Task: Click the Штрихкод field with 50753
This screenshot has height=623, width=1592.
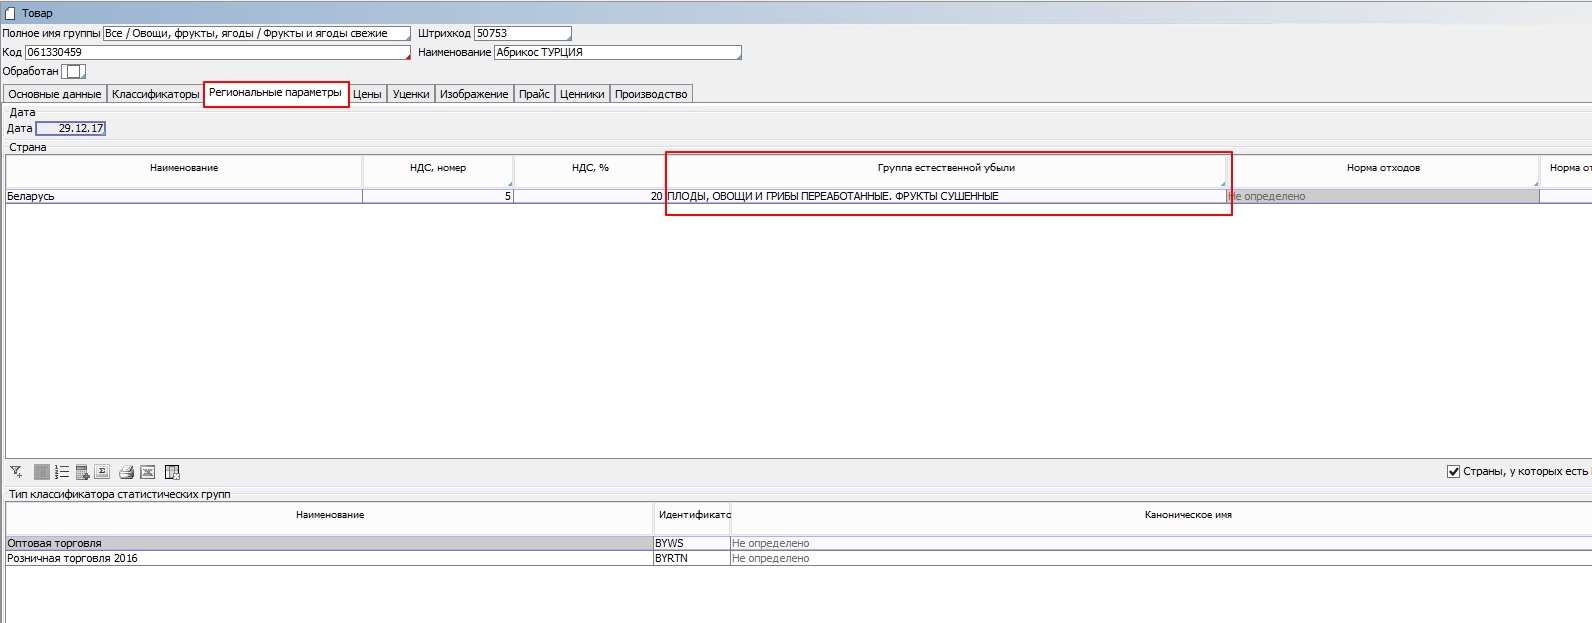Action: pos(521,33)
